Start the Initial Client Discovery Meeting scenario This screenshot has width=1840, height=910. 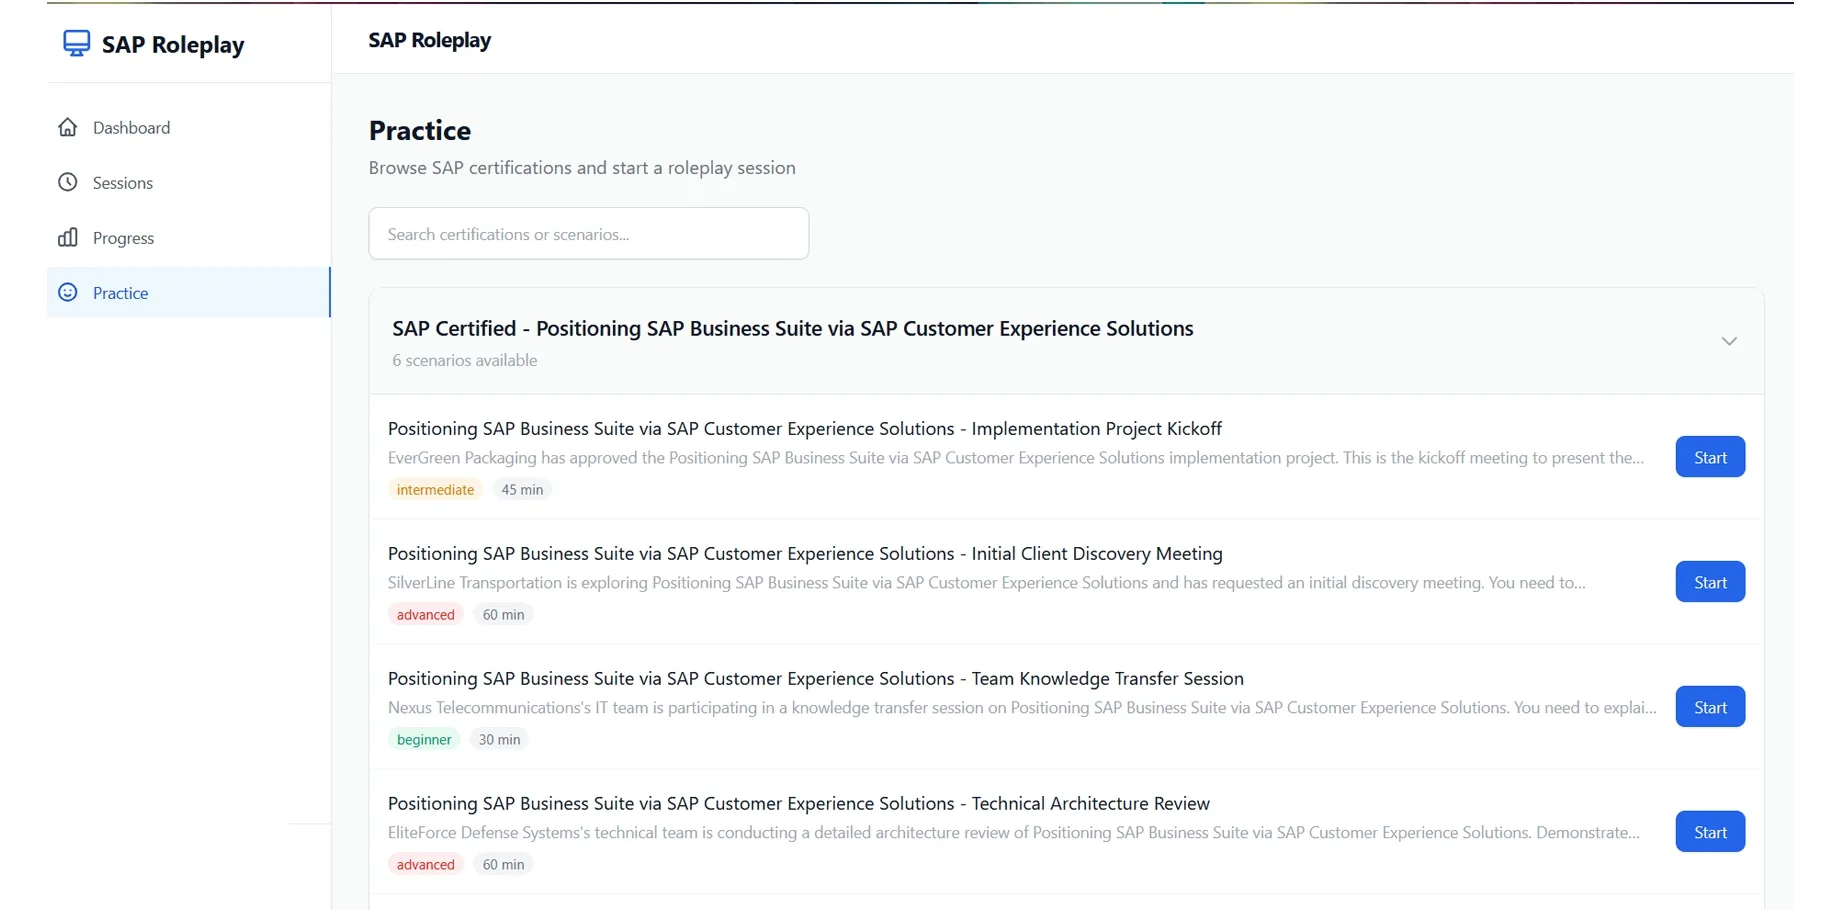1710,582
